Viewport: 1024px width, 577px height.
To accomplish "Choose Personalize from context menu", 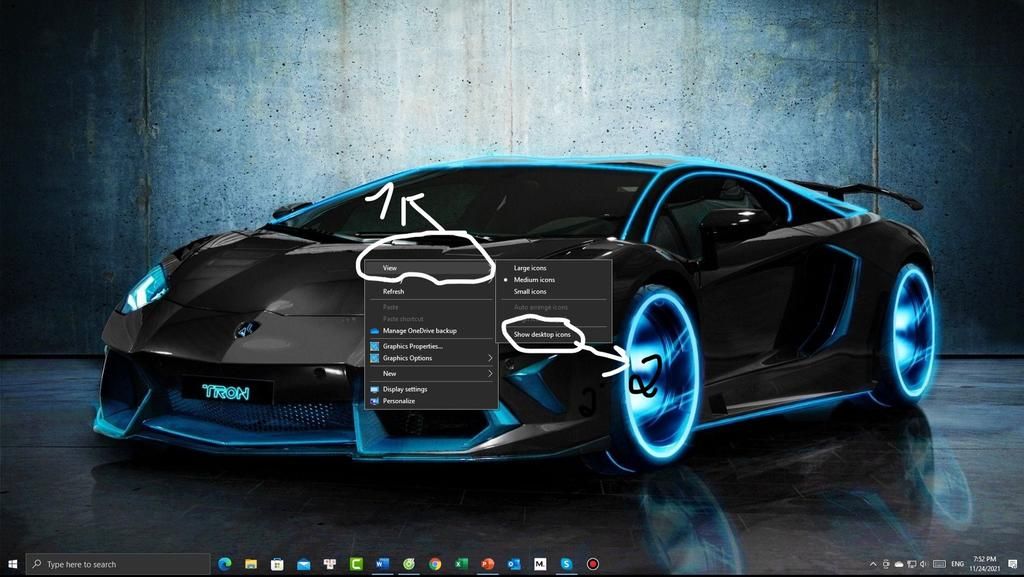I will click(432, 401).
